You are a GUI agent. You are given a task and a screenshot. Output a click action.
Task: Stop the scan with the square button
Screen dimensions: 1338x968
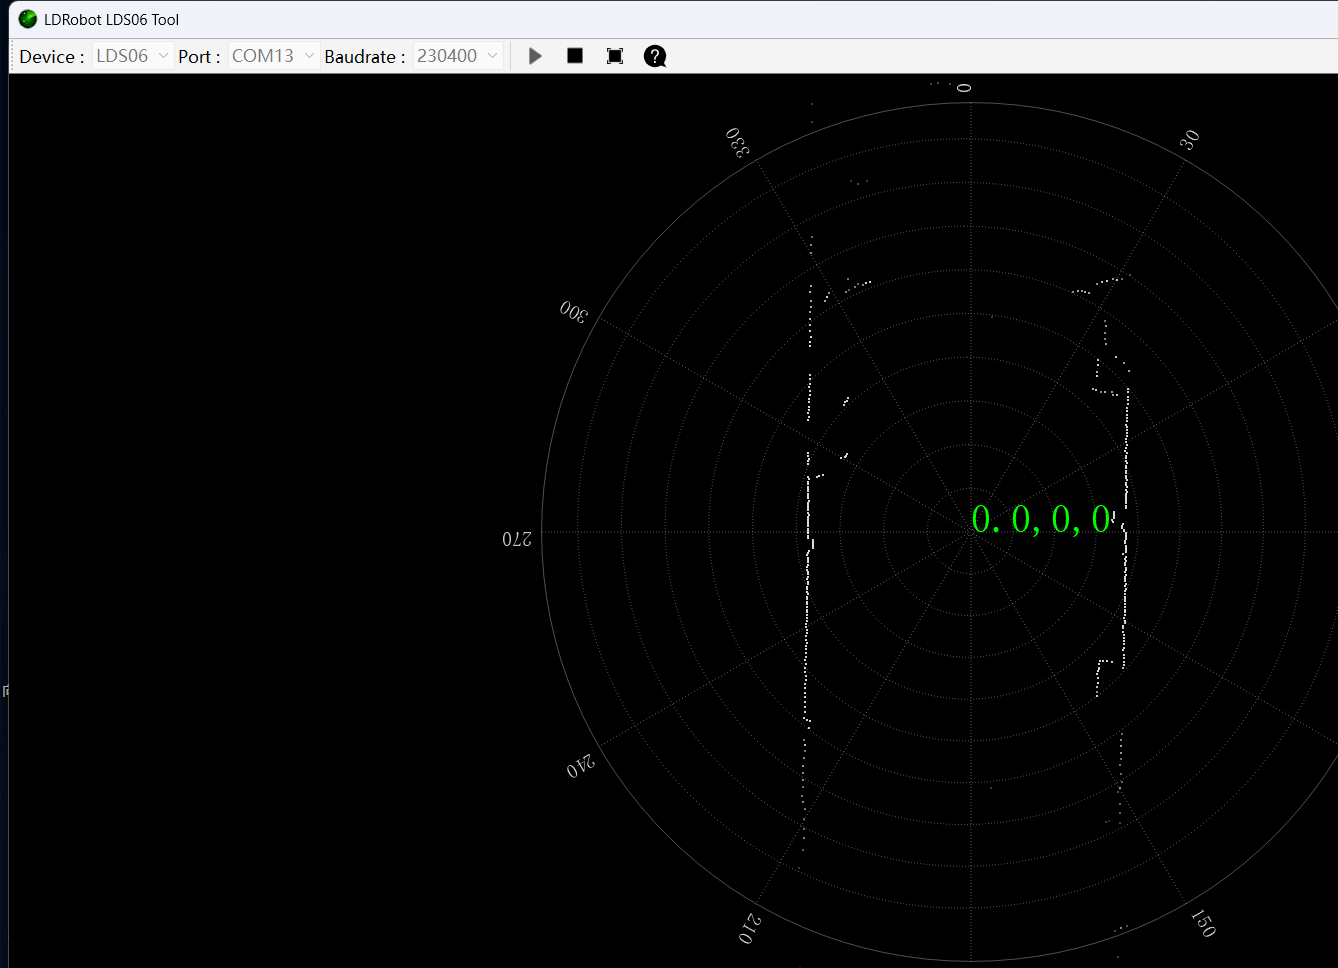[x=575, y=56]
